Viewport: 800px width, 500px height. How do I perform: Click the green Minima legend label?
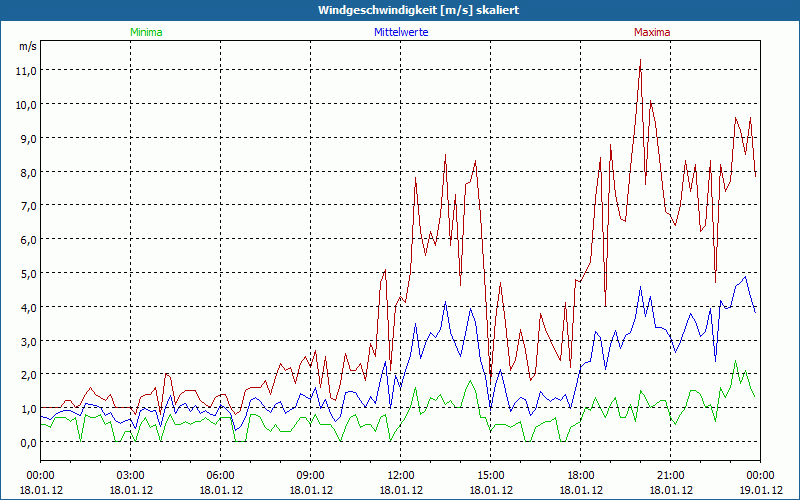pyautogui.click(x=146, y=32)
